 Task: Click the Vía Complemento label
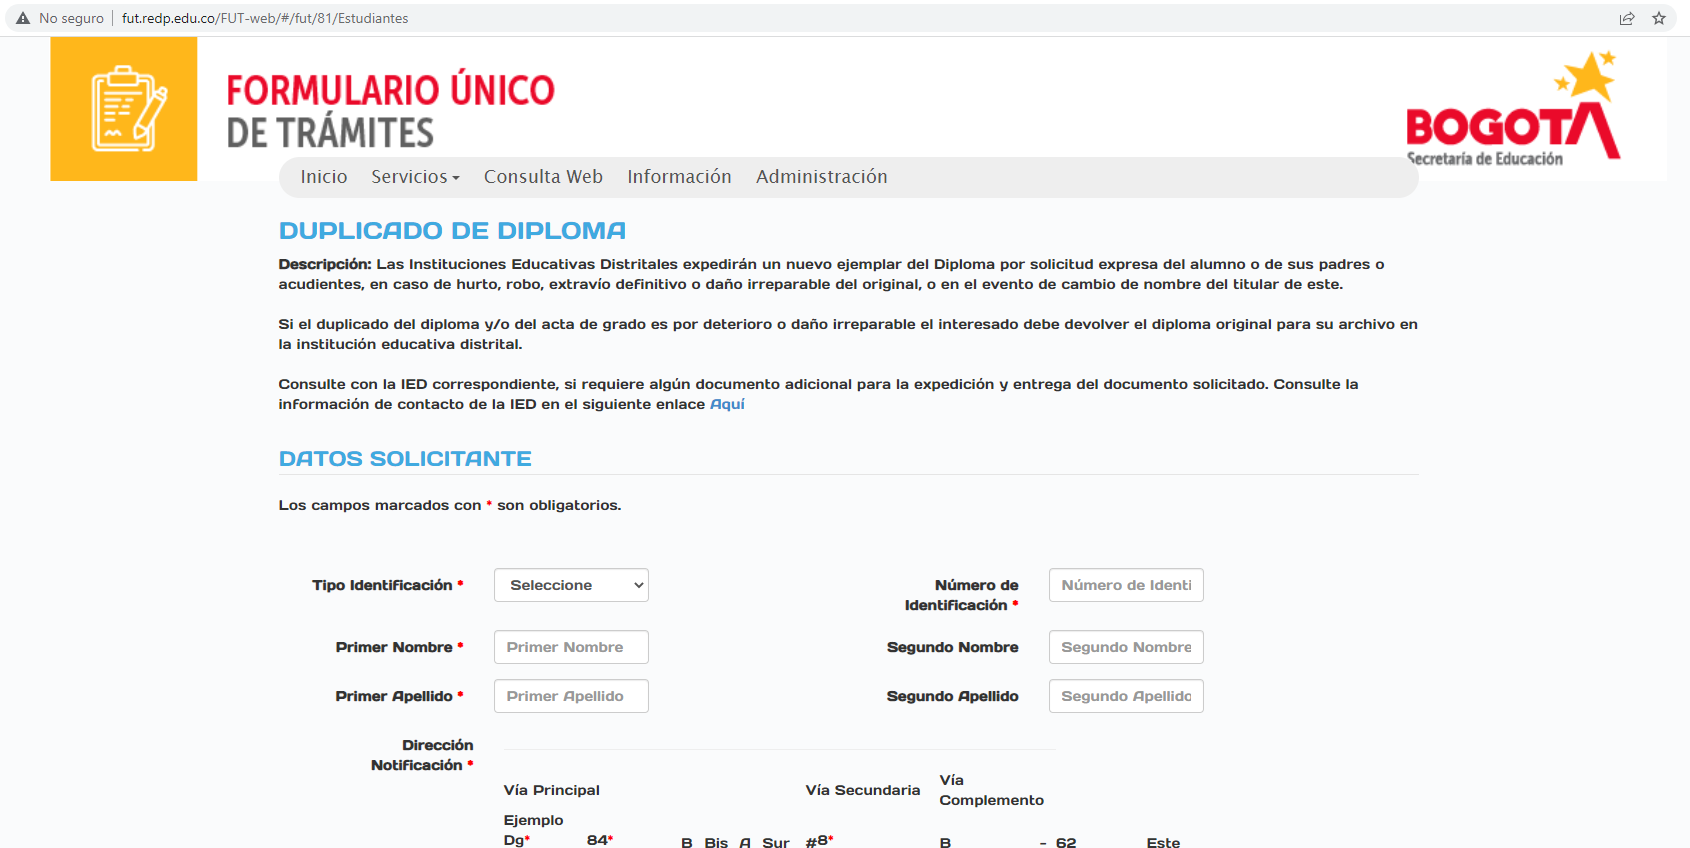point(992,790)
